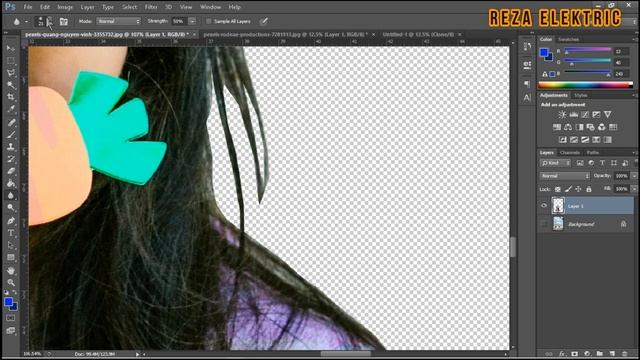This screenshot has width=640, height=360.
Task: Open layer blend mode Normal dropdown
Action: tap(565, 176)
